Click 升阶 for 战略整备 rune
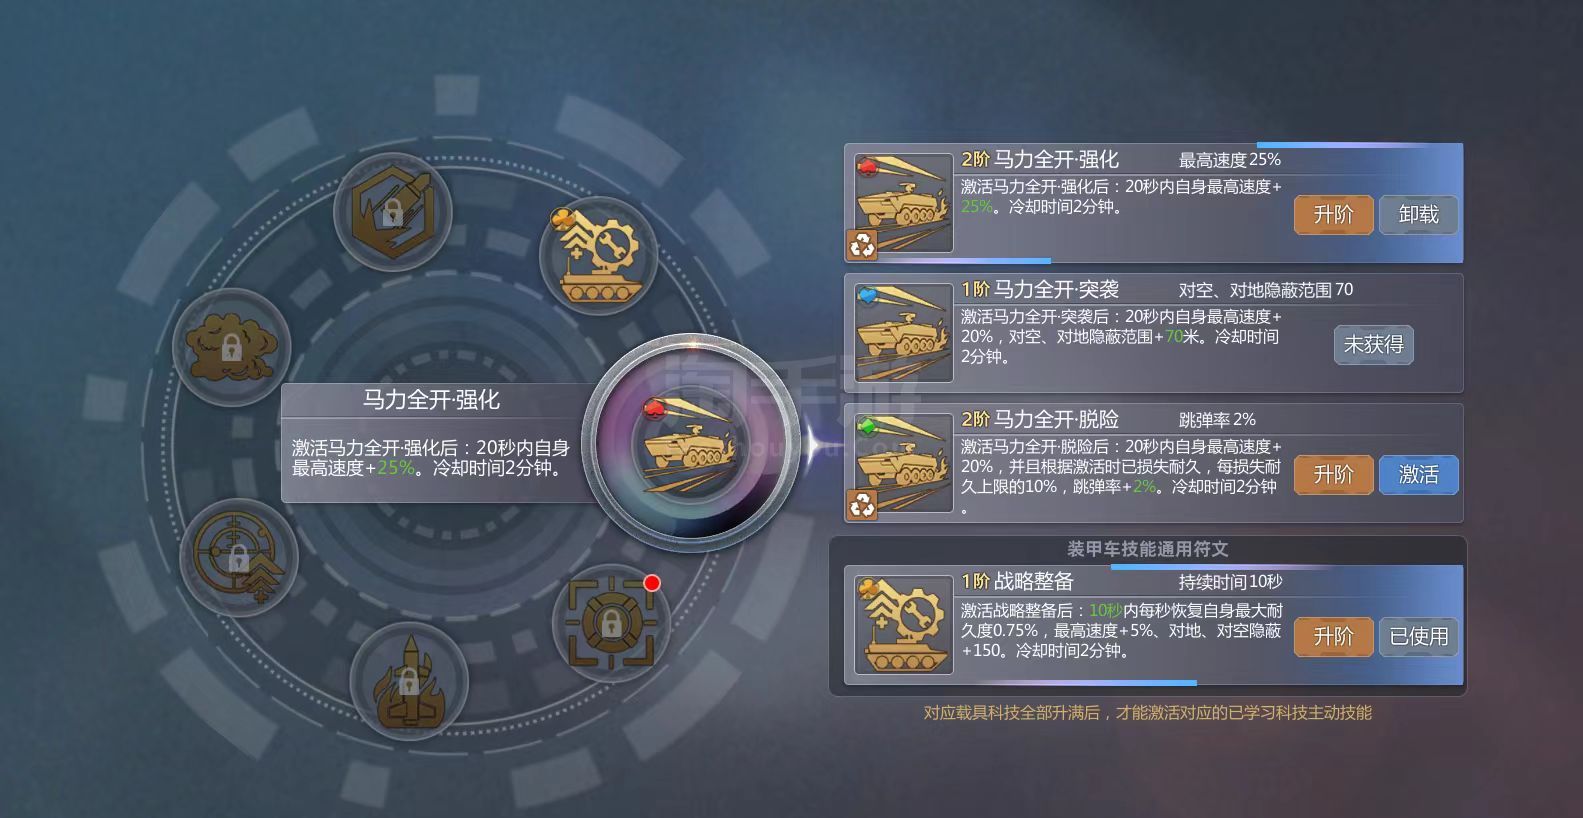Viewport: 1583px width, 818px height. 1333,637
